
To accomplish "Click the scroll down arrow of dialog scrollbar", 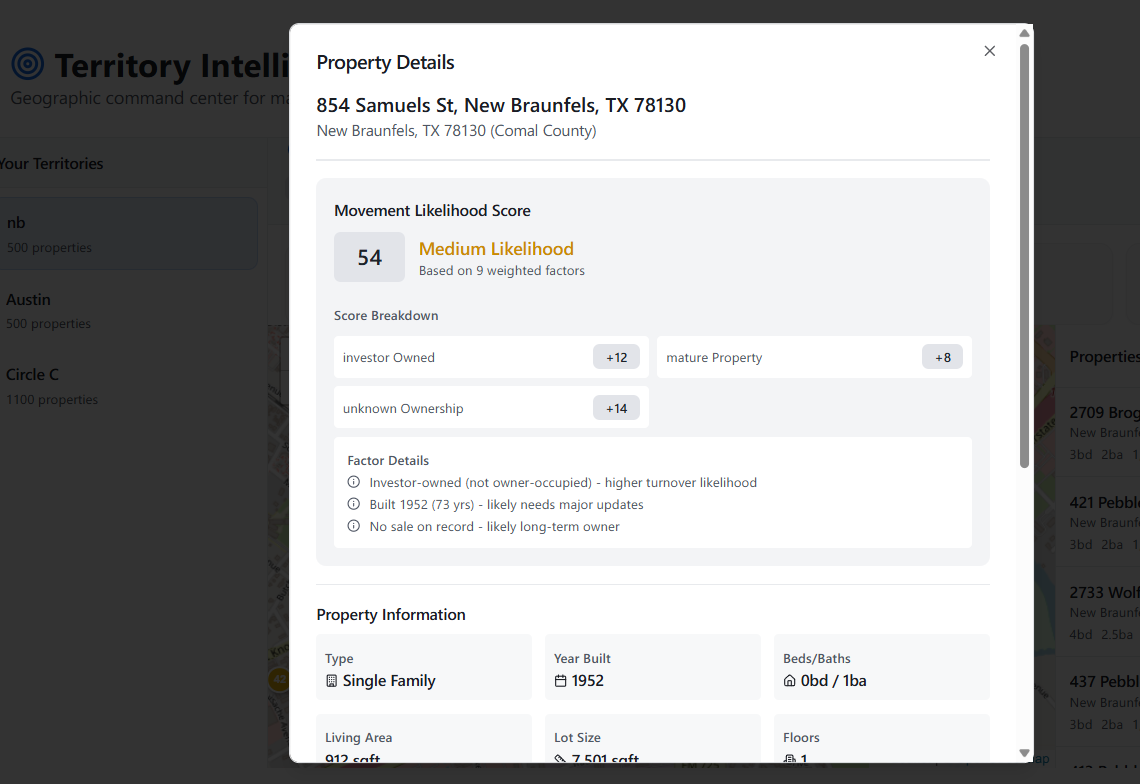I will 1024,753.
